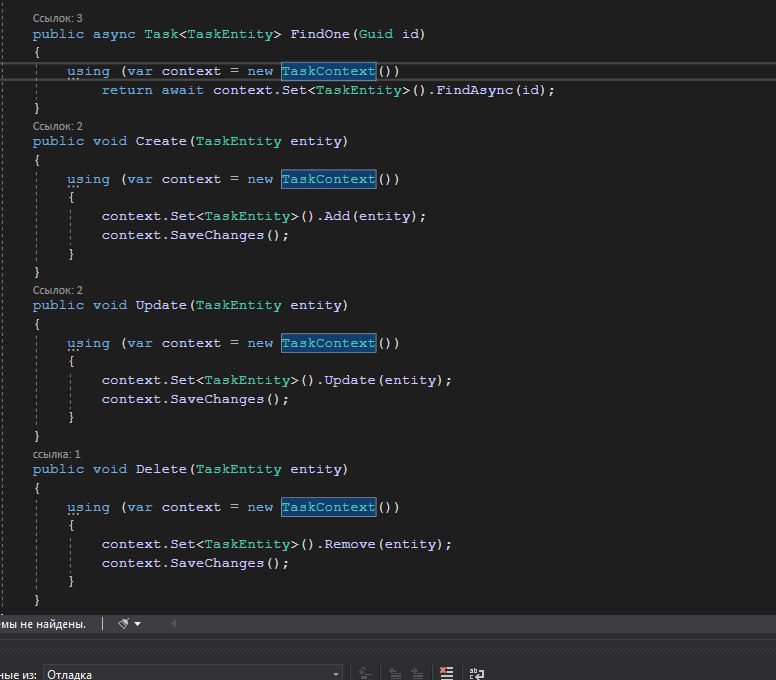This screenshot has height=680, width=776.
Task: Open the dropdown arrow beside the broom icon
Action: 138,624
